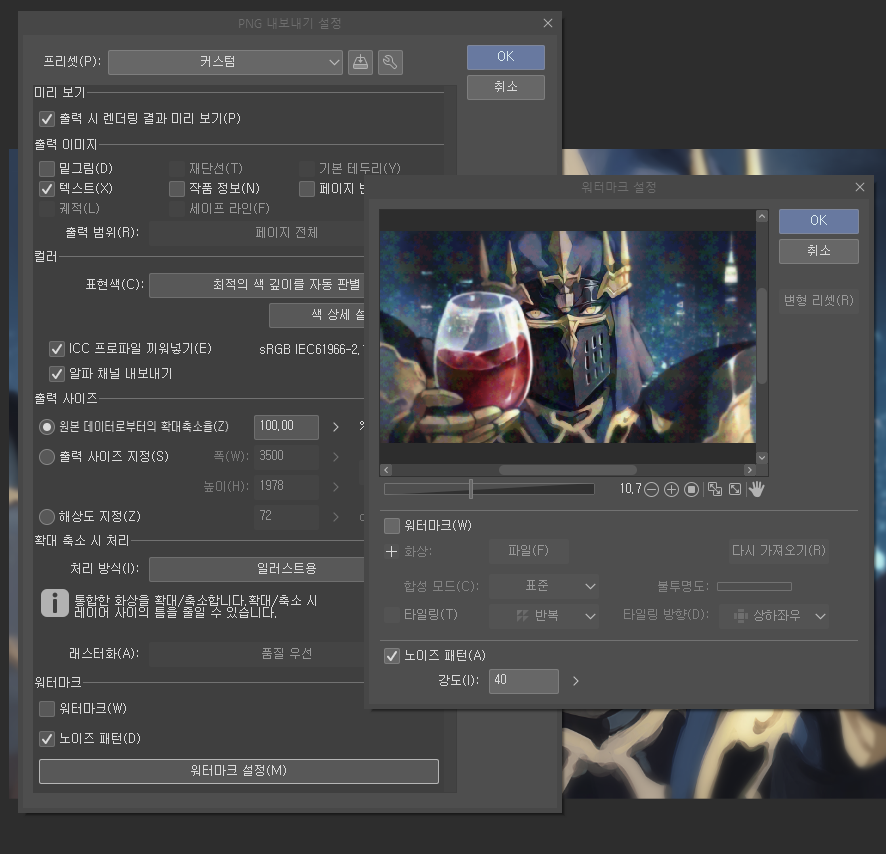Click the scale percentage field showing 100.00

pos(286,427)
